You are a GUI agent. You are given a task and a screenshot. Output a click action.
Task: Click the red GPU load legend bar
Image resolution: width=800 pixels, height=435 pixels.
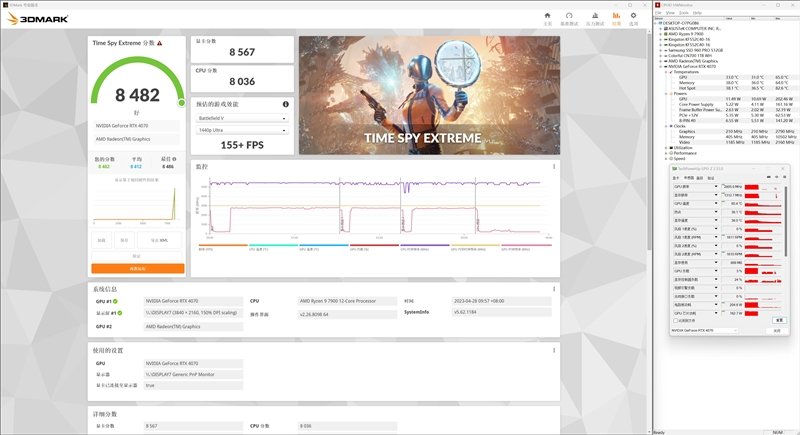pos(374,245)
